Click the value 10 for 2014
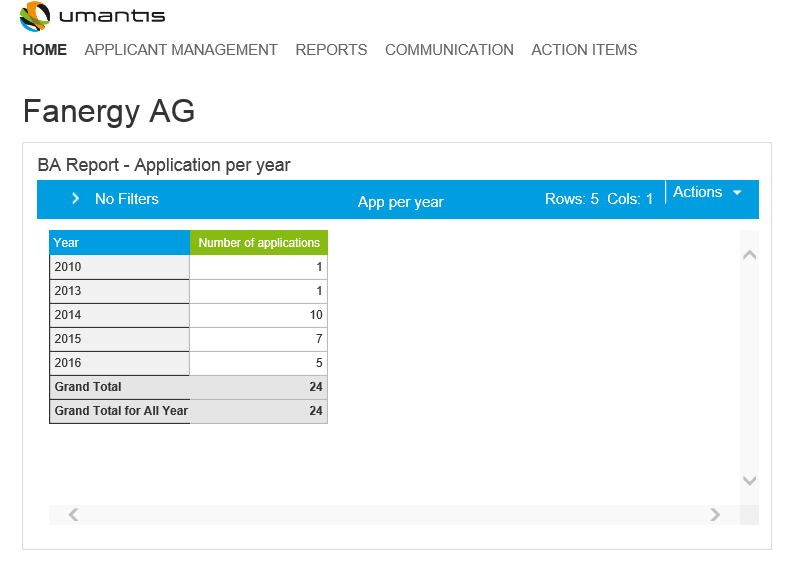Image resolution: width=785 pixels, height=563 pixels. point(259,315)
